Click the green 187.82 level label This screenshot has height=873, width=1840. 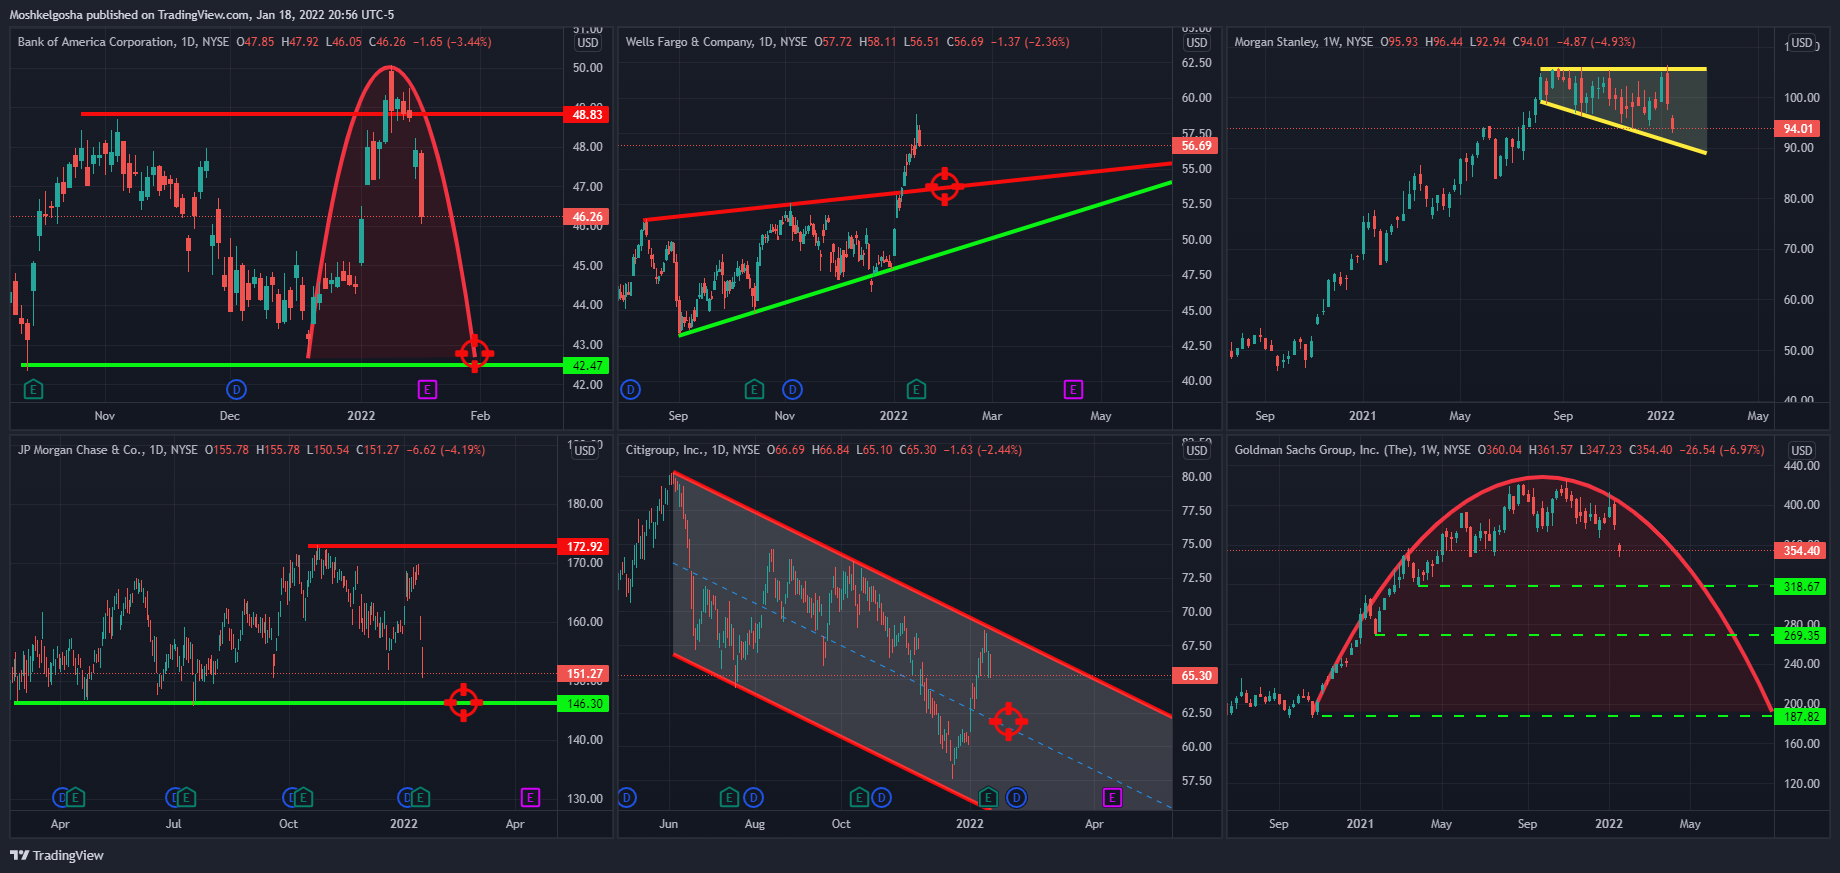(x=1800, y=717)
